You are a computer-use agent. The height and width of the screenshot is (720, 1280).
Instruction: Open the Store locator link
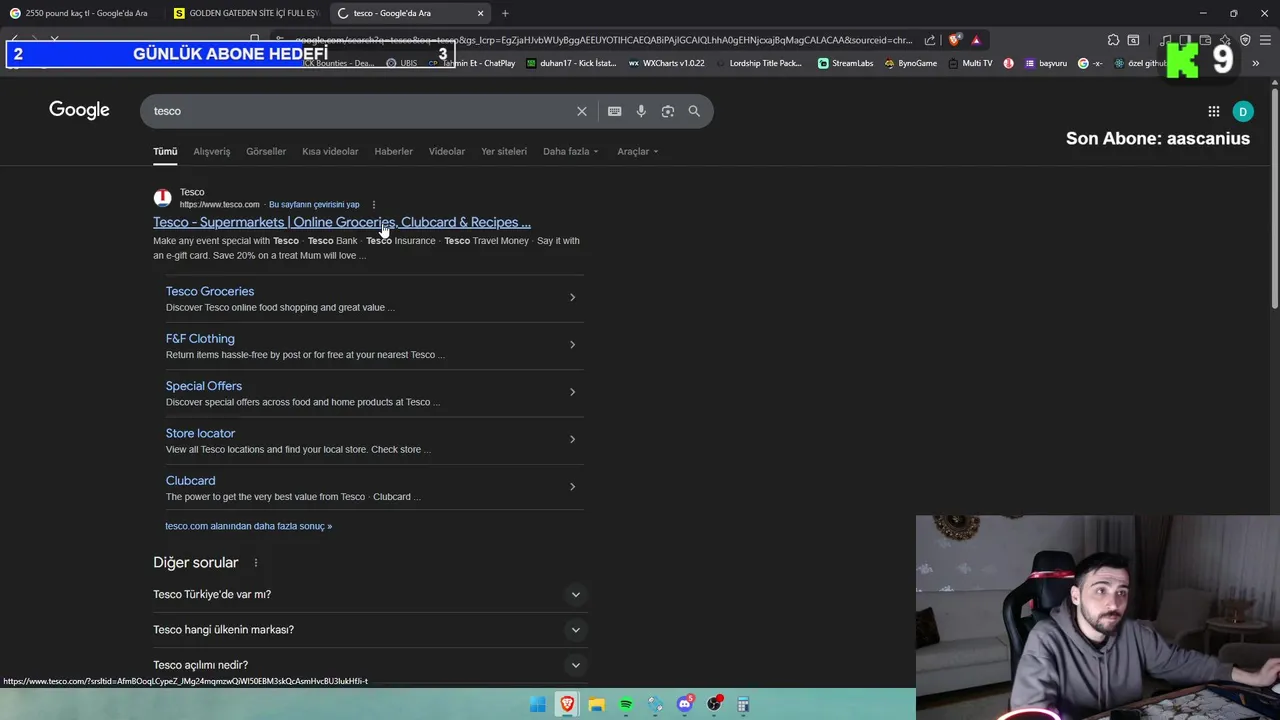(x=200, y=433)
